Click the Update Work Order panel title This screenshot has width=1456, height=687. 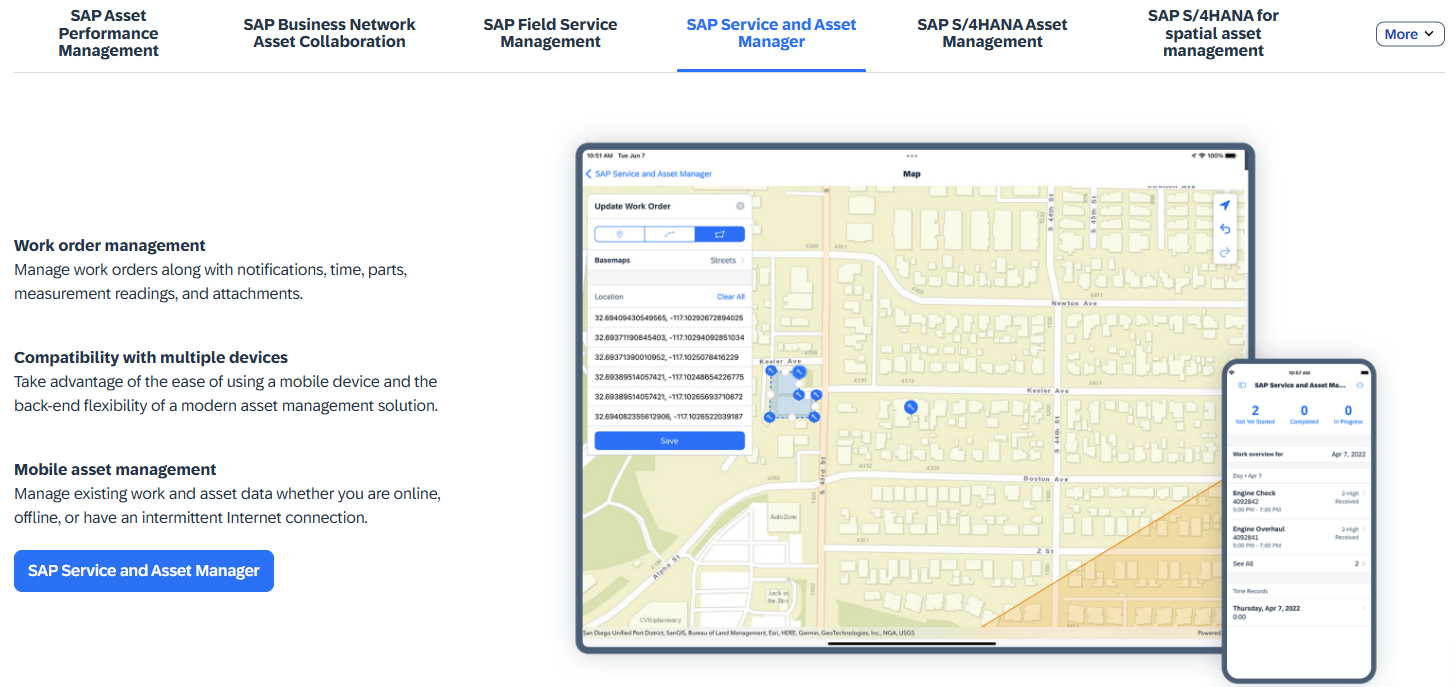pyautogui.click(x=633, y=206)
